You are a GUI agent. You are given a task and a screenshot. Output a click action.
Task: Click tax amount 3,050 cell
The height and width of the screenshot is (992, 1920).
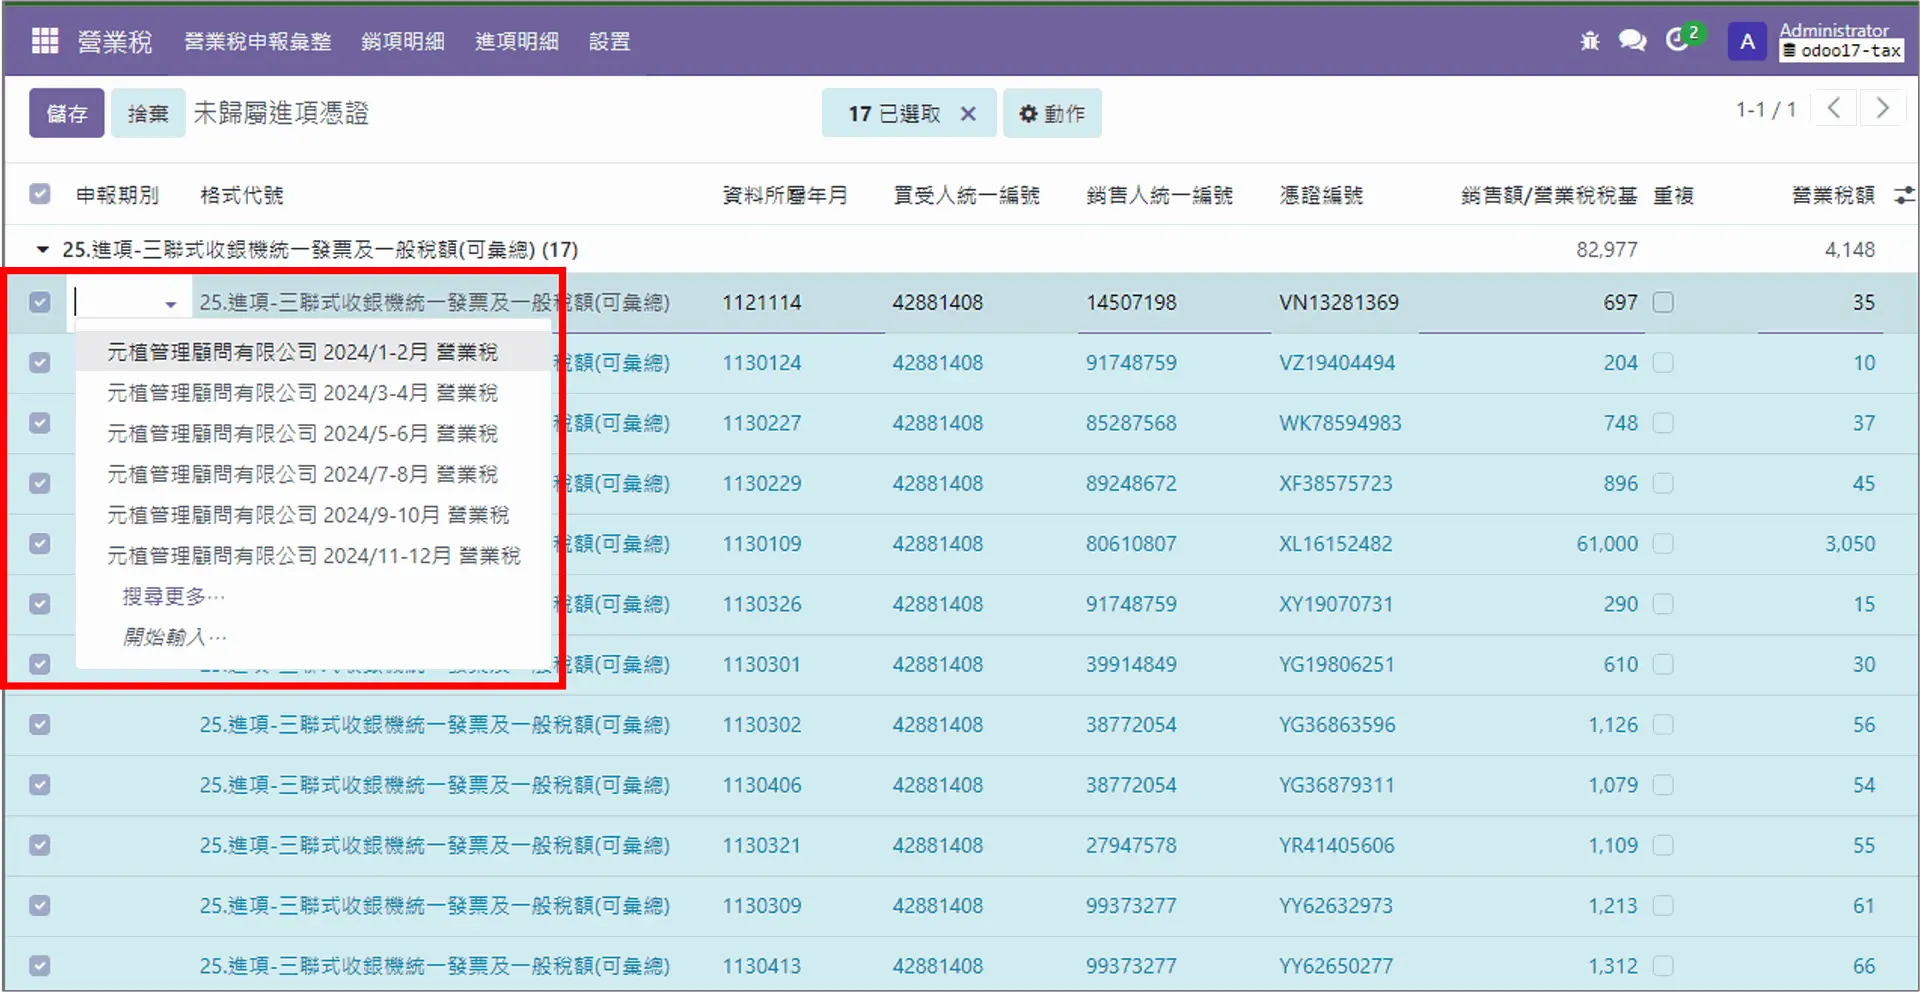point(1850,544)
